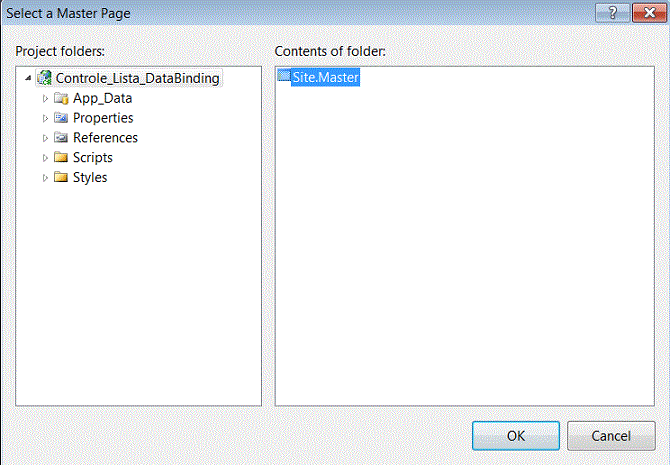The height and width of the screenshot is (465, 670).
Task: Click the References folder icon
Action: tap(61, 138)
